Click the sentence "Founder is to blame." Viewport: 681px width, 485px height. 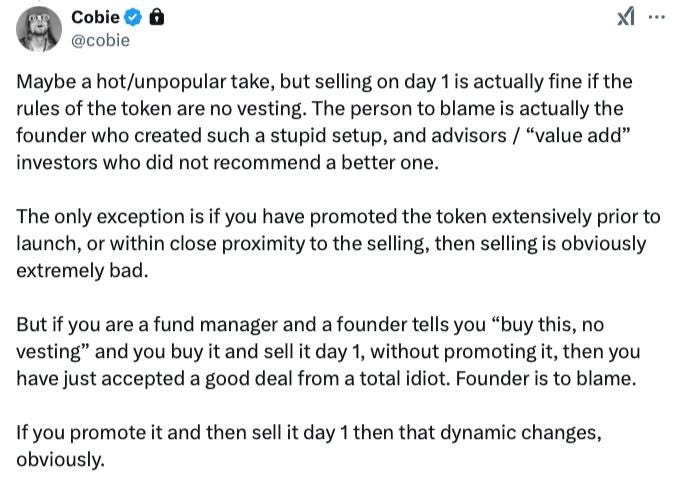(x=546, y=378)
